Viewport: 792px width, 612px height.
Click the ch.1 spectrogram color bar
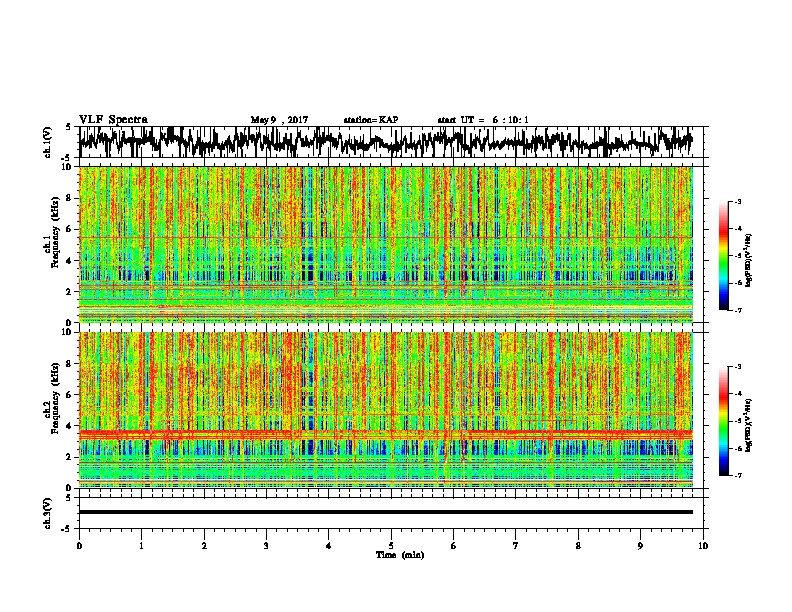point(723,256)
